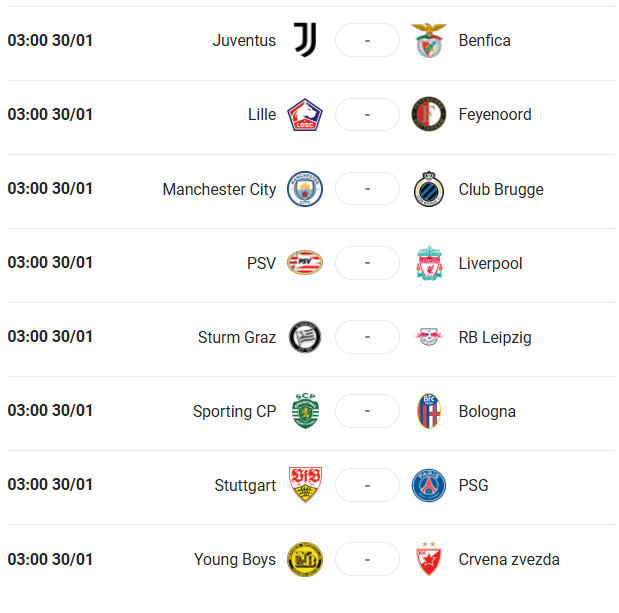Click the Sporting CP green crest
Image resolution: width=619 pixels, height=613 pixels.
pos(305,411)
